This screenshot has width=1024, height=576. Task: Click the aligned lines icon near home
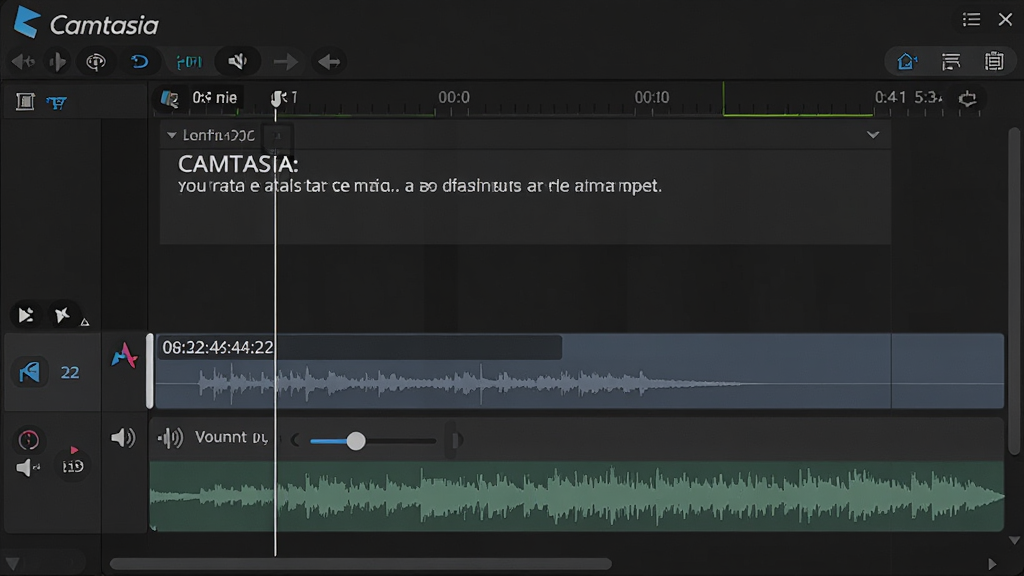click(x=951, y=61)
